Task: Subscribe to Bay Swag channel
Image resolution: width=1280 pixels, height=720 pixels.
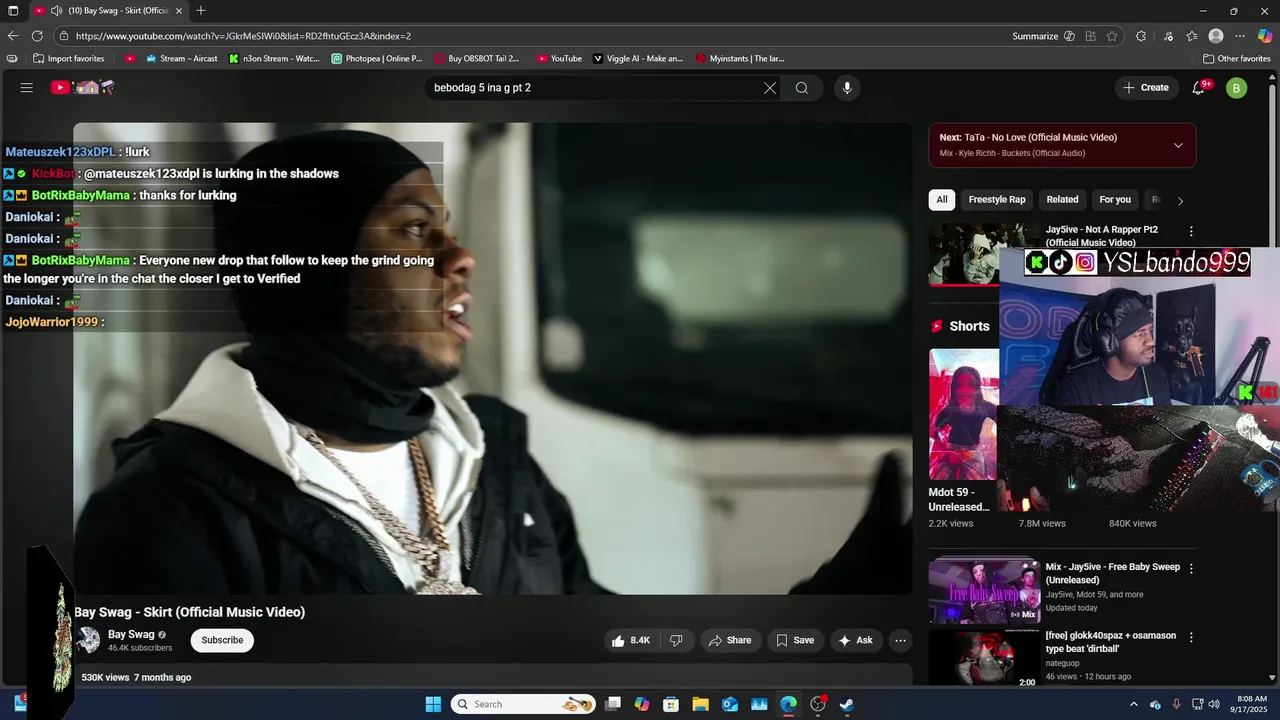Action: click(x=222, y=640)
